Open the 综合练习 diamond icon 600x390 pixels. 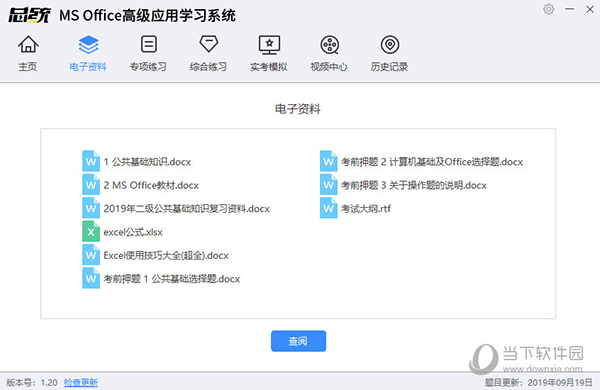tap(209, 44)
